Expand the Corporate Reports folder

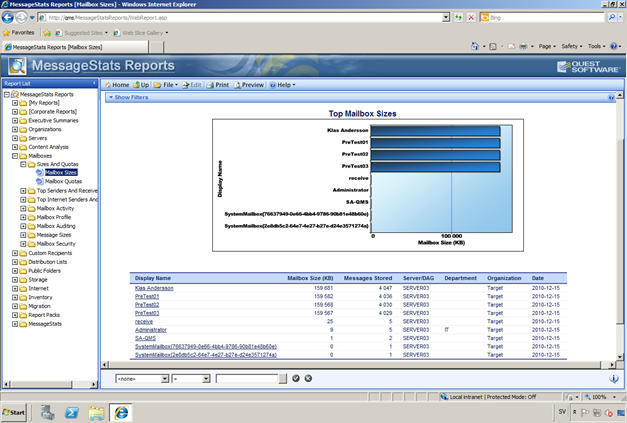point(15,112)
